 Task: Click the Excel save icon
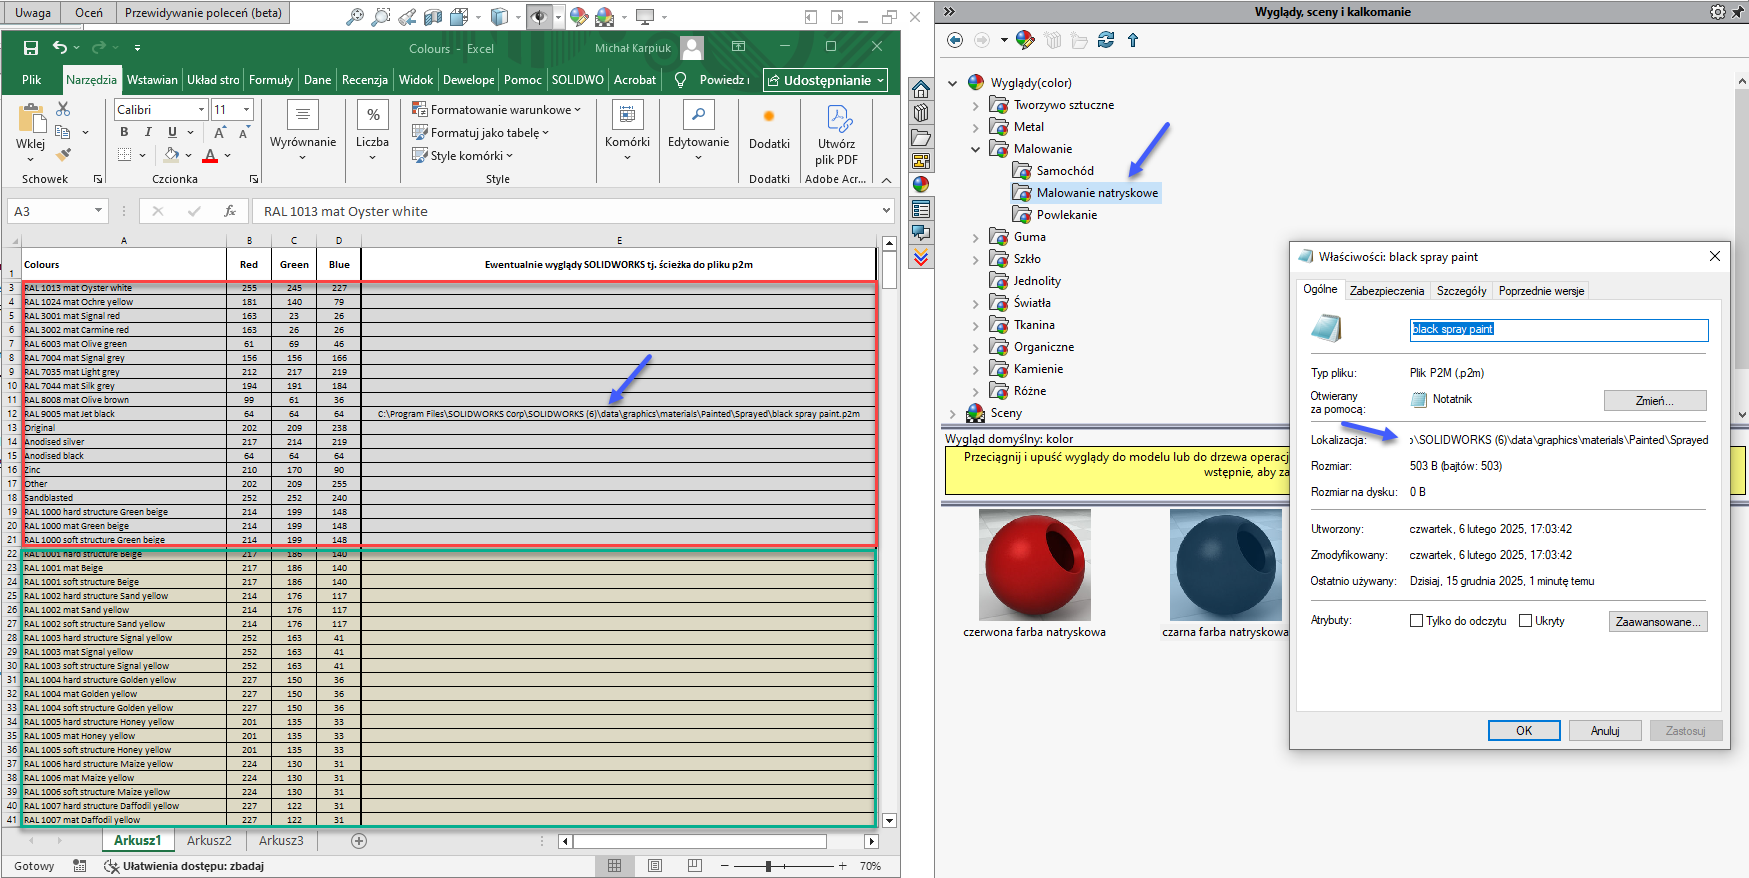pyautogui.click(x=31, y=48)
